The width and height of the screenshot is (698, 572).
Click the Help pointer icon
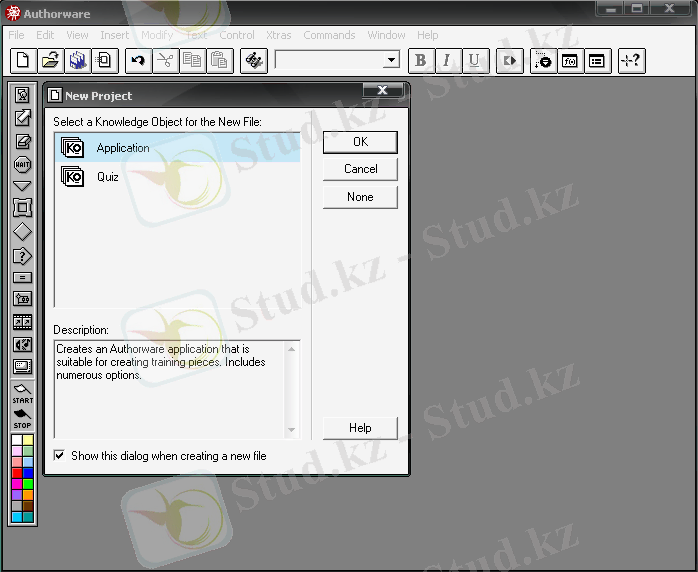pyautogui.click(x=631, y=61)
